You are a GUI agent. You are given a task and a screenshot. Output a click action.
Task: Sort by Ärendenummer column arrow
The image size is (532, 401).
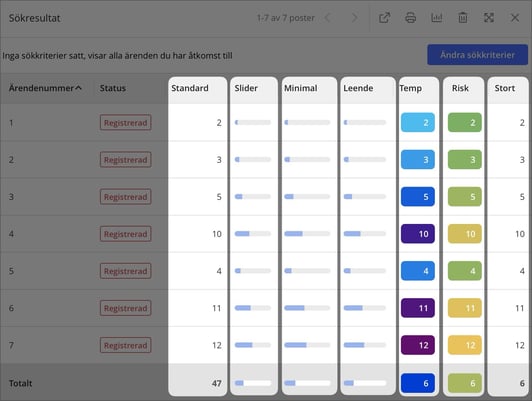point(78,88)
